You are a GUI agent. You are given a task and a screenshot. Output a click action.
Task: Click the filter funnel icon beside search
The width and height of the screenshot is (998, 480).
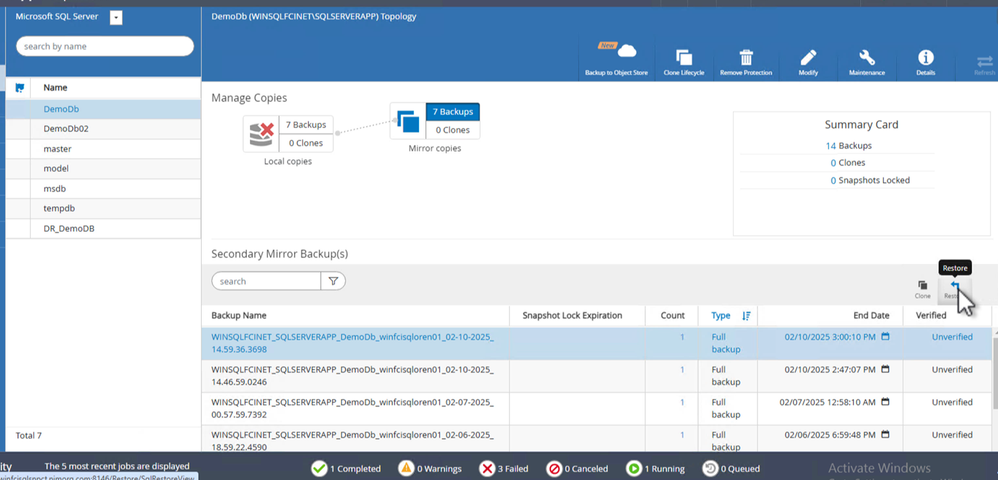(333, 282)
